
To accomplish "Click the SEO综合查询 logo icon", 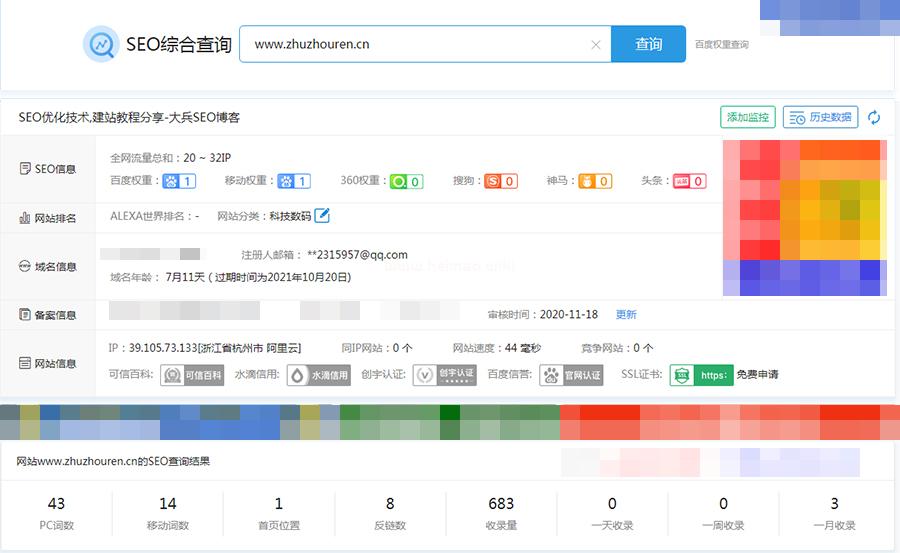I will (101, 45).
